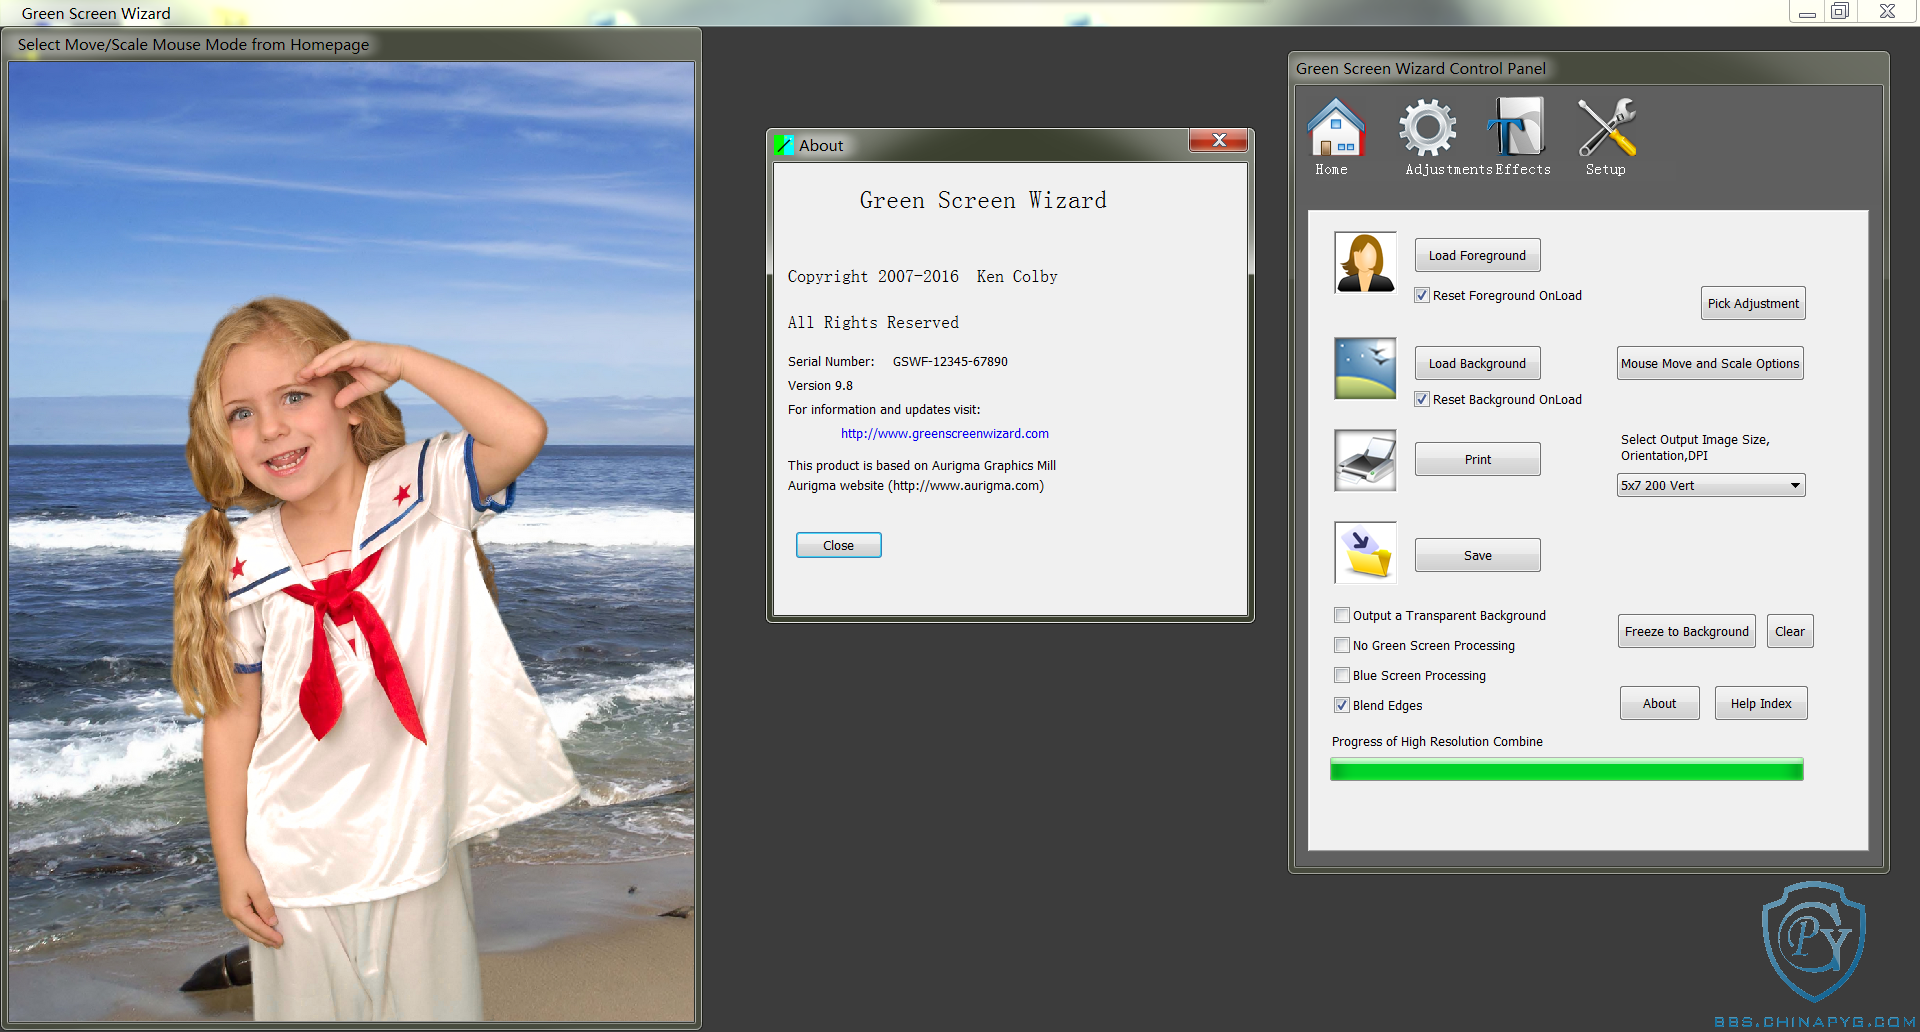The width and height of the screenshot is (1920, 1032).
Task: Click Freeze to Background button
Action: pyautogui.click(x=1687, y=631)
